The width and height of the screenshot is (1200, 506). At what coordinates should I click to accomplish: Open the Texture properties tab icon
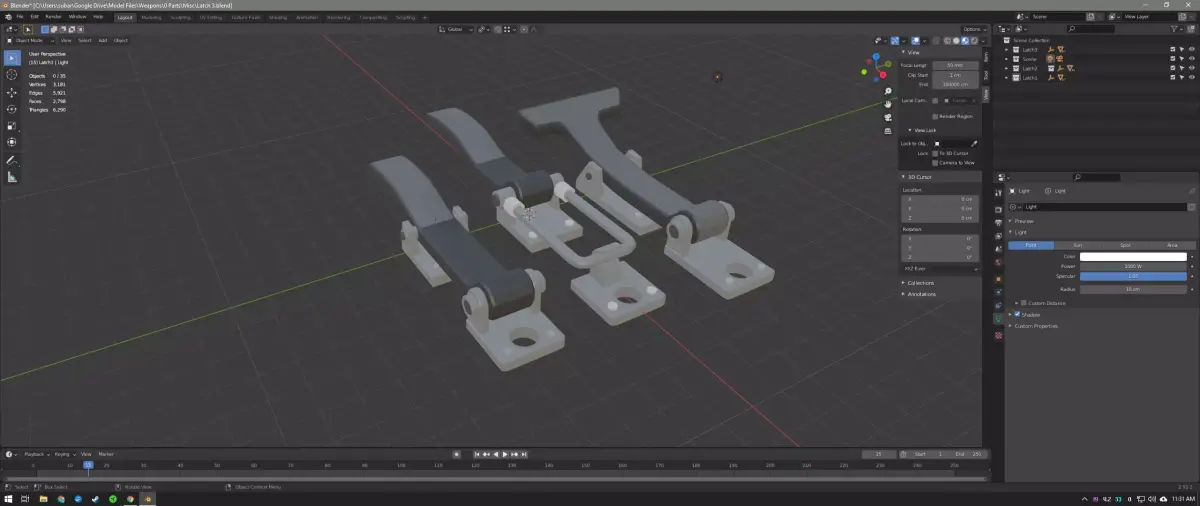999,337
